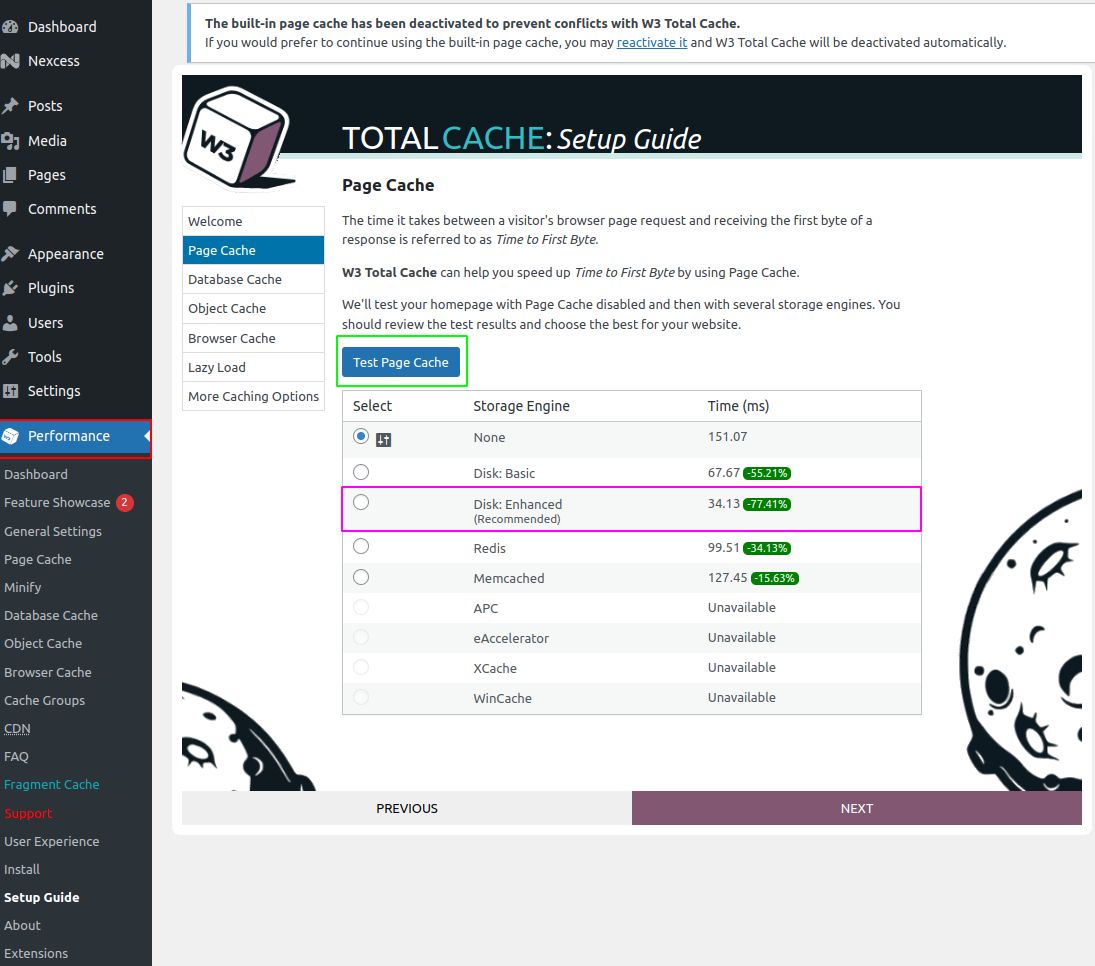Screen dimensions: 1095x966
Task: Open the Object Cache setup step
Action: click(253, 308)
